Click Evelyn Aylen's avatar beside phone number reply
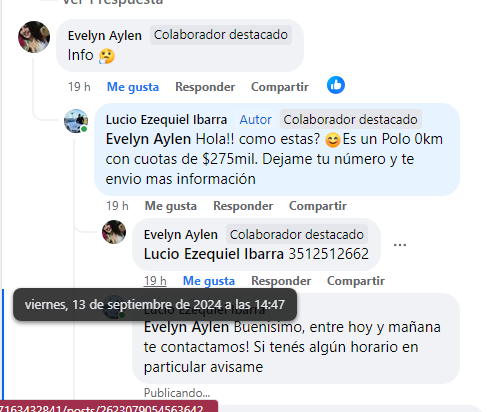498x412 pixels. 114,232
